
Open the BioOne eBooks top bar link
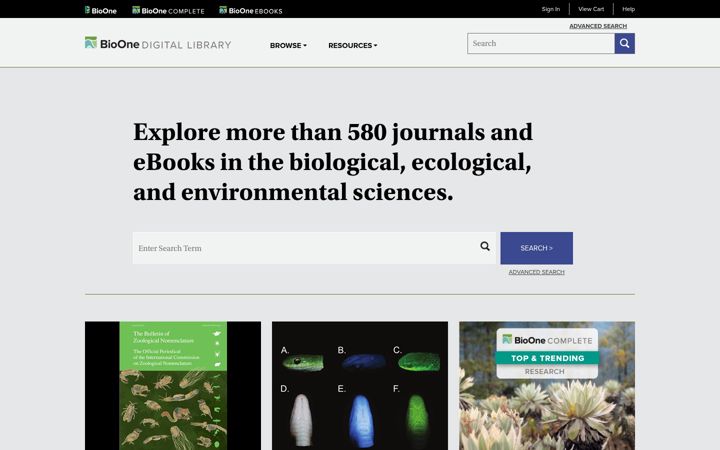coord(251,10)
